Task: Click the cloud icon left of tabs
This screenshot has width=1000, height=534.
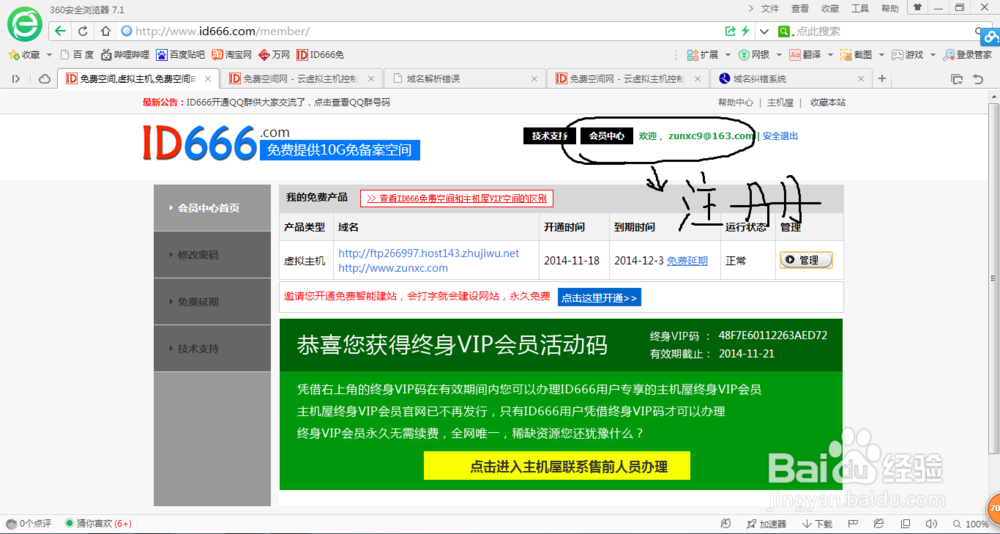Action: (45, 79)
